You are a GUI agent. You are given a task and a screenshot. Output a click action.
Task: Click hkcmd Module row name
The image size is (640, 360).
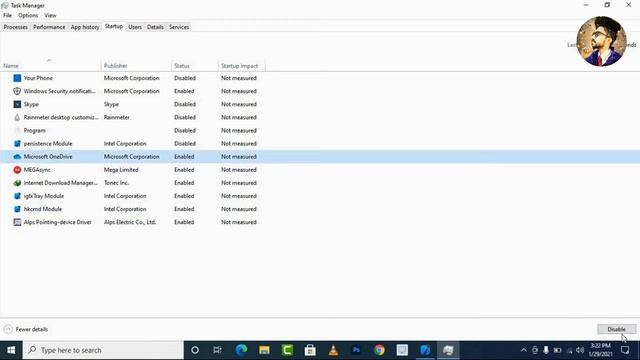click(x=43, y=209)
